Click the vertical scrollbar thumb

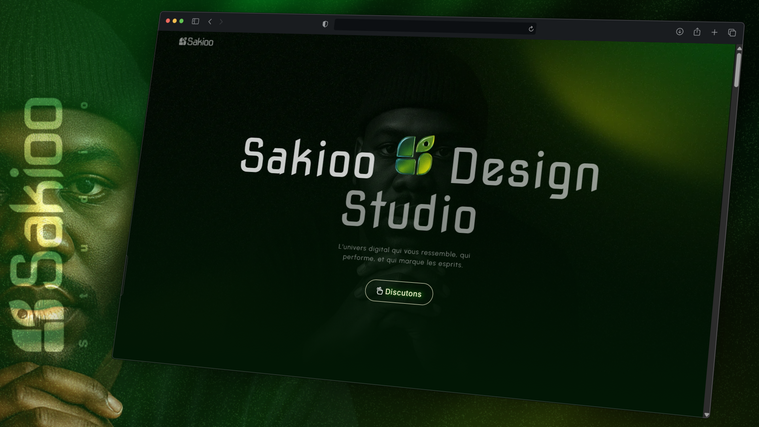(738, 69)
